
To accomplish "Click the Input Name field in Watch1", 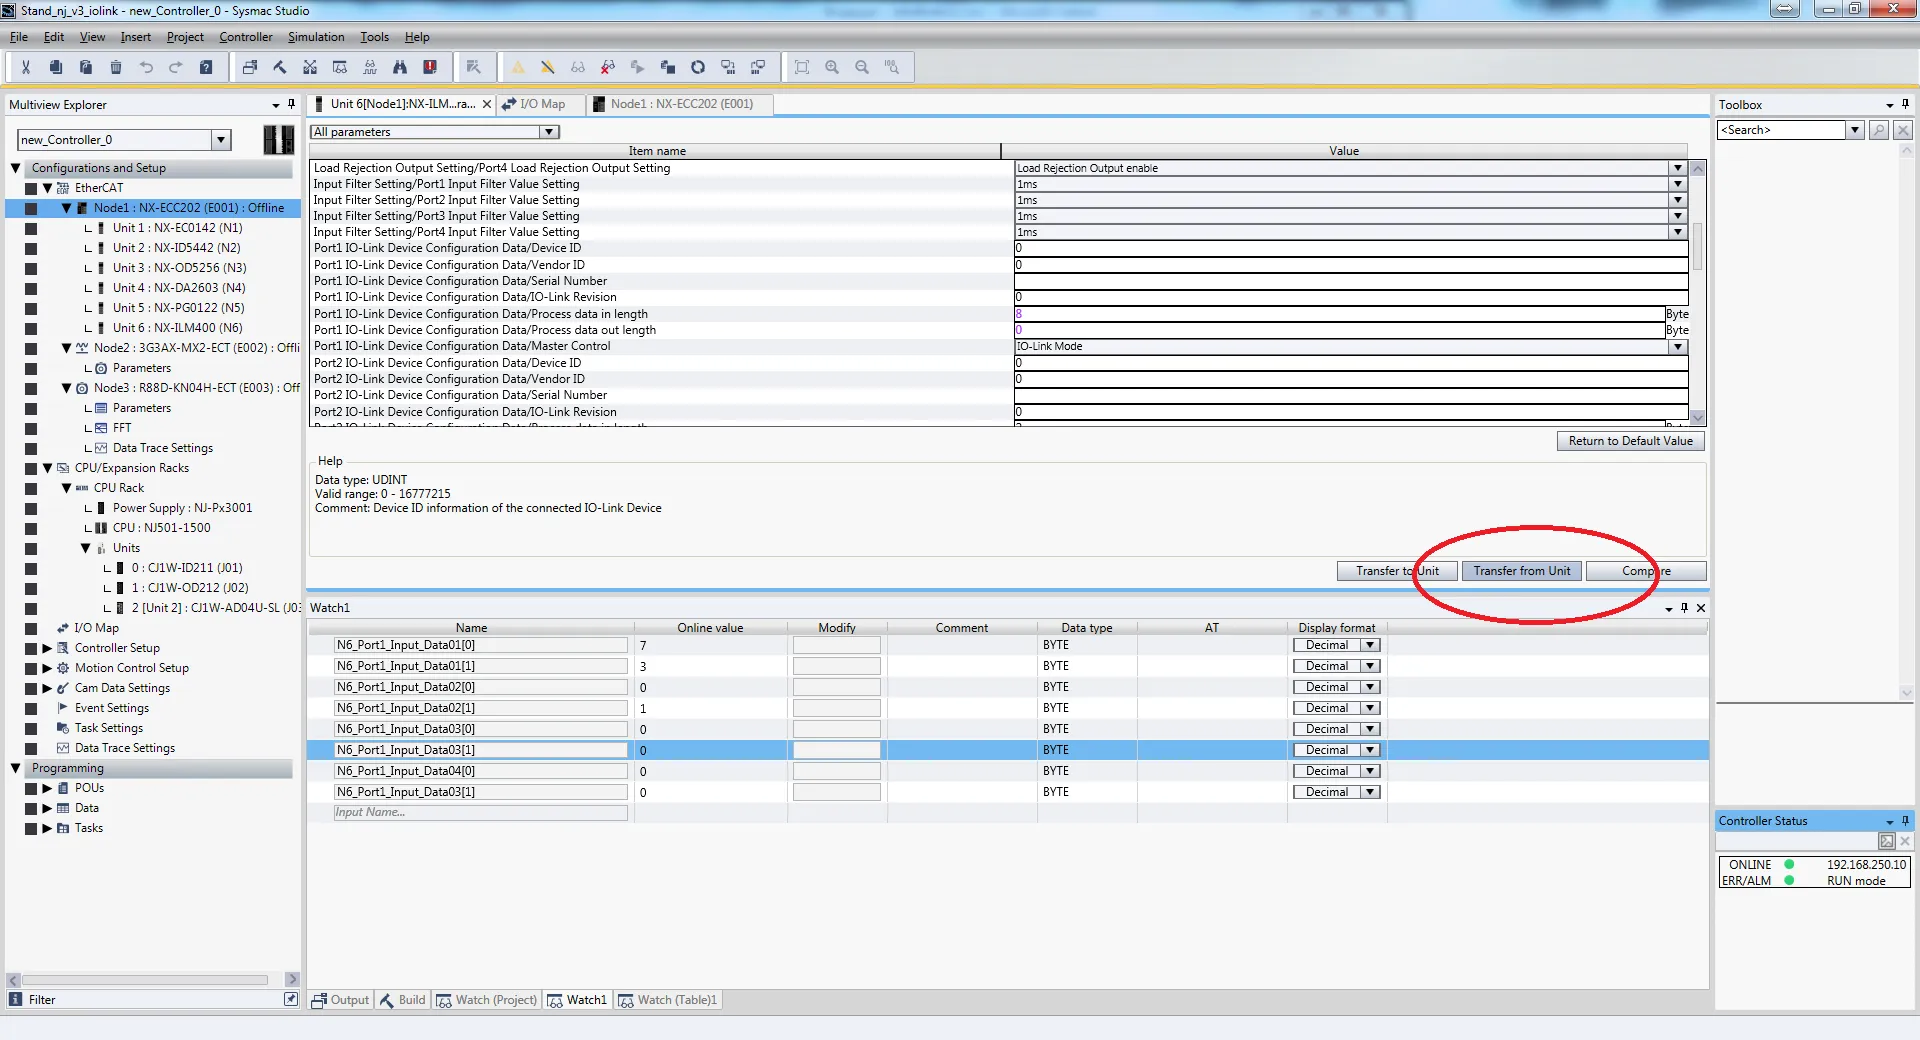I will pyautogui.click(x=480, y=813).
